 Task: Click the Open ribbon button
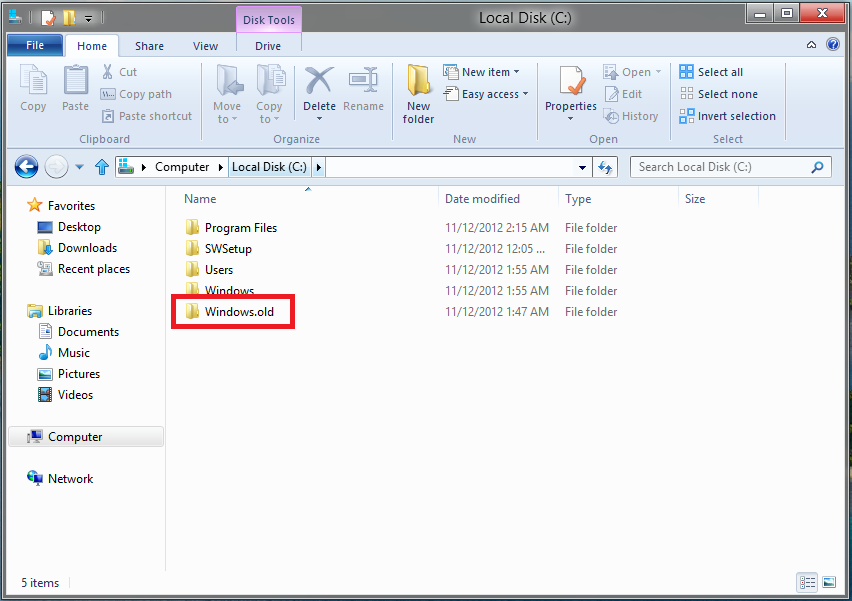click(x=632, y=72)
